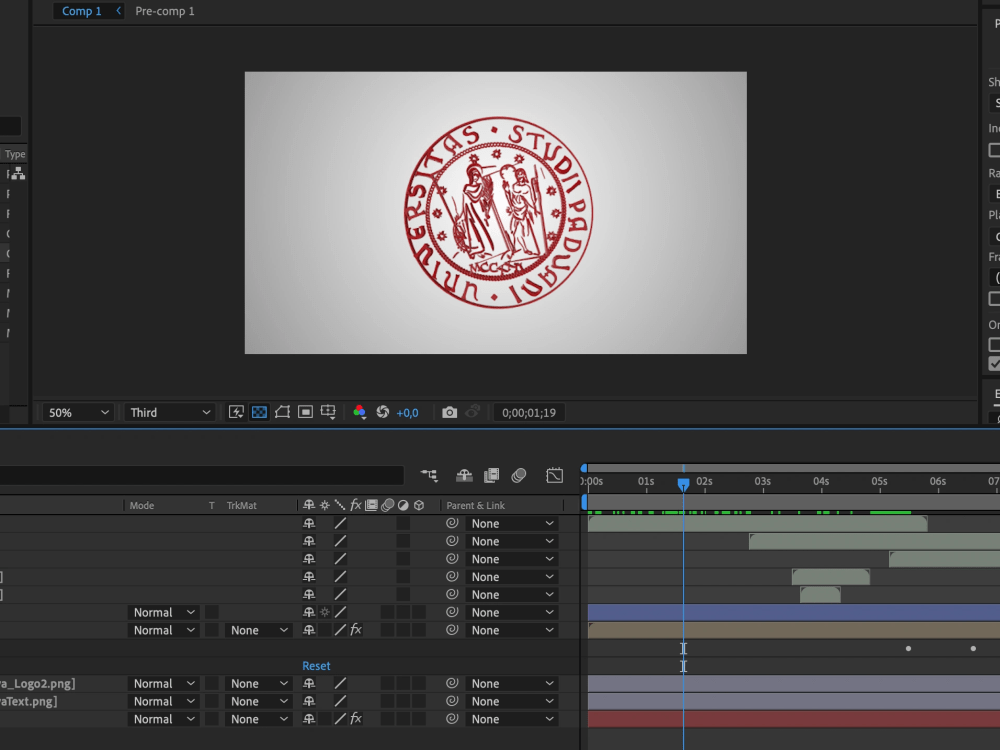Click the +0,0 exposure value
Screen dimensions: 1000x750
[408, 413]
